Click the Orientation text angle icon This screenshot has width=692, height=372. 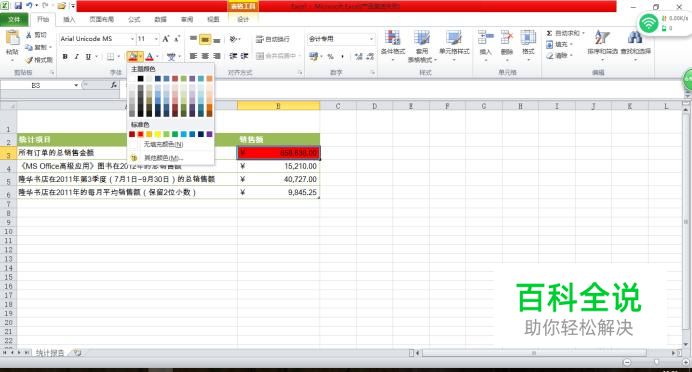[234, 39]
